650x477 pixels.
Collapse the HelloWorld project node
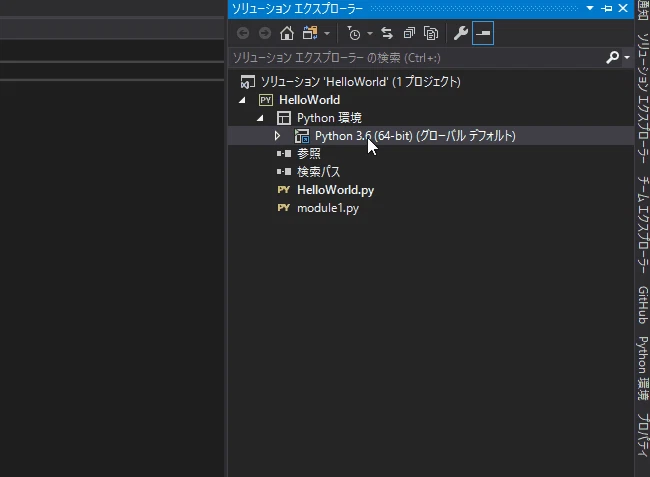(x=242, y=100)
